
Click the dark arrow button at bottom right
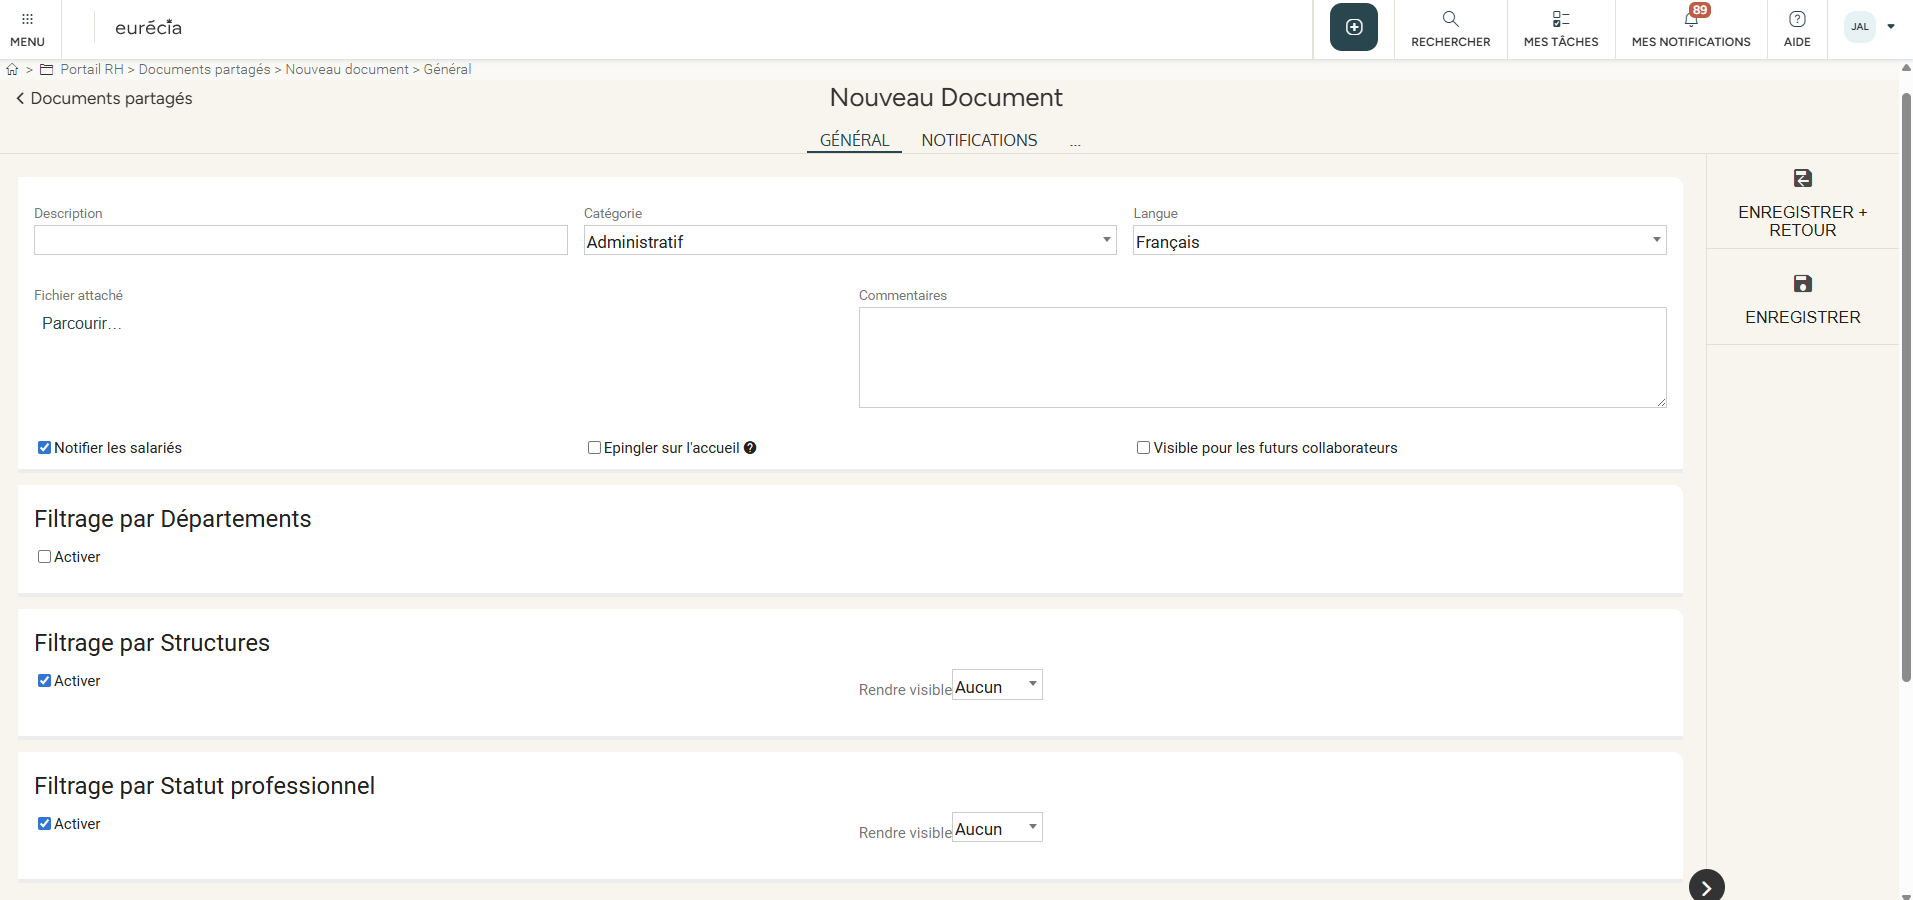coord(1706,886)
